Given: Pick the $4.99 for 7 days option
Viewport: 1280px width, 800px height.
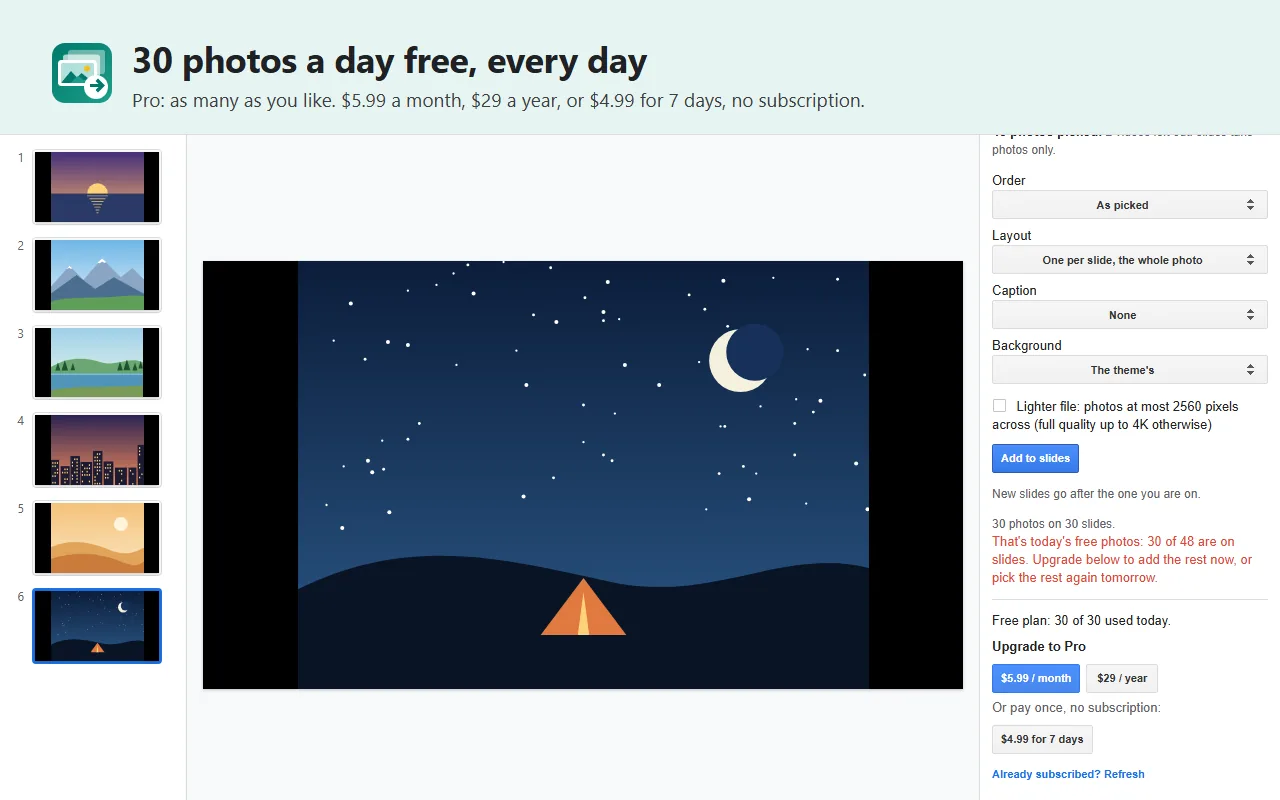Looking at the screenshot, I should coord(1042,739).
